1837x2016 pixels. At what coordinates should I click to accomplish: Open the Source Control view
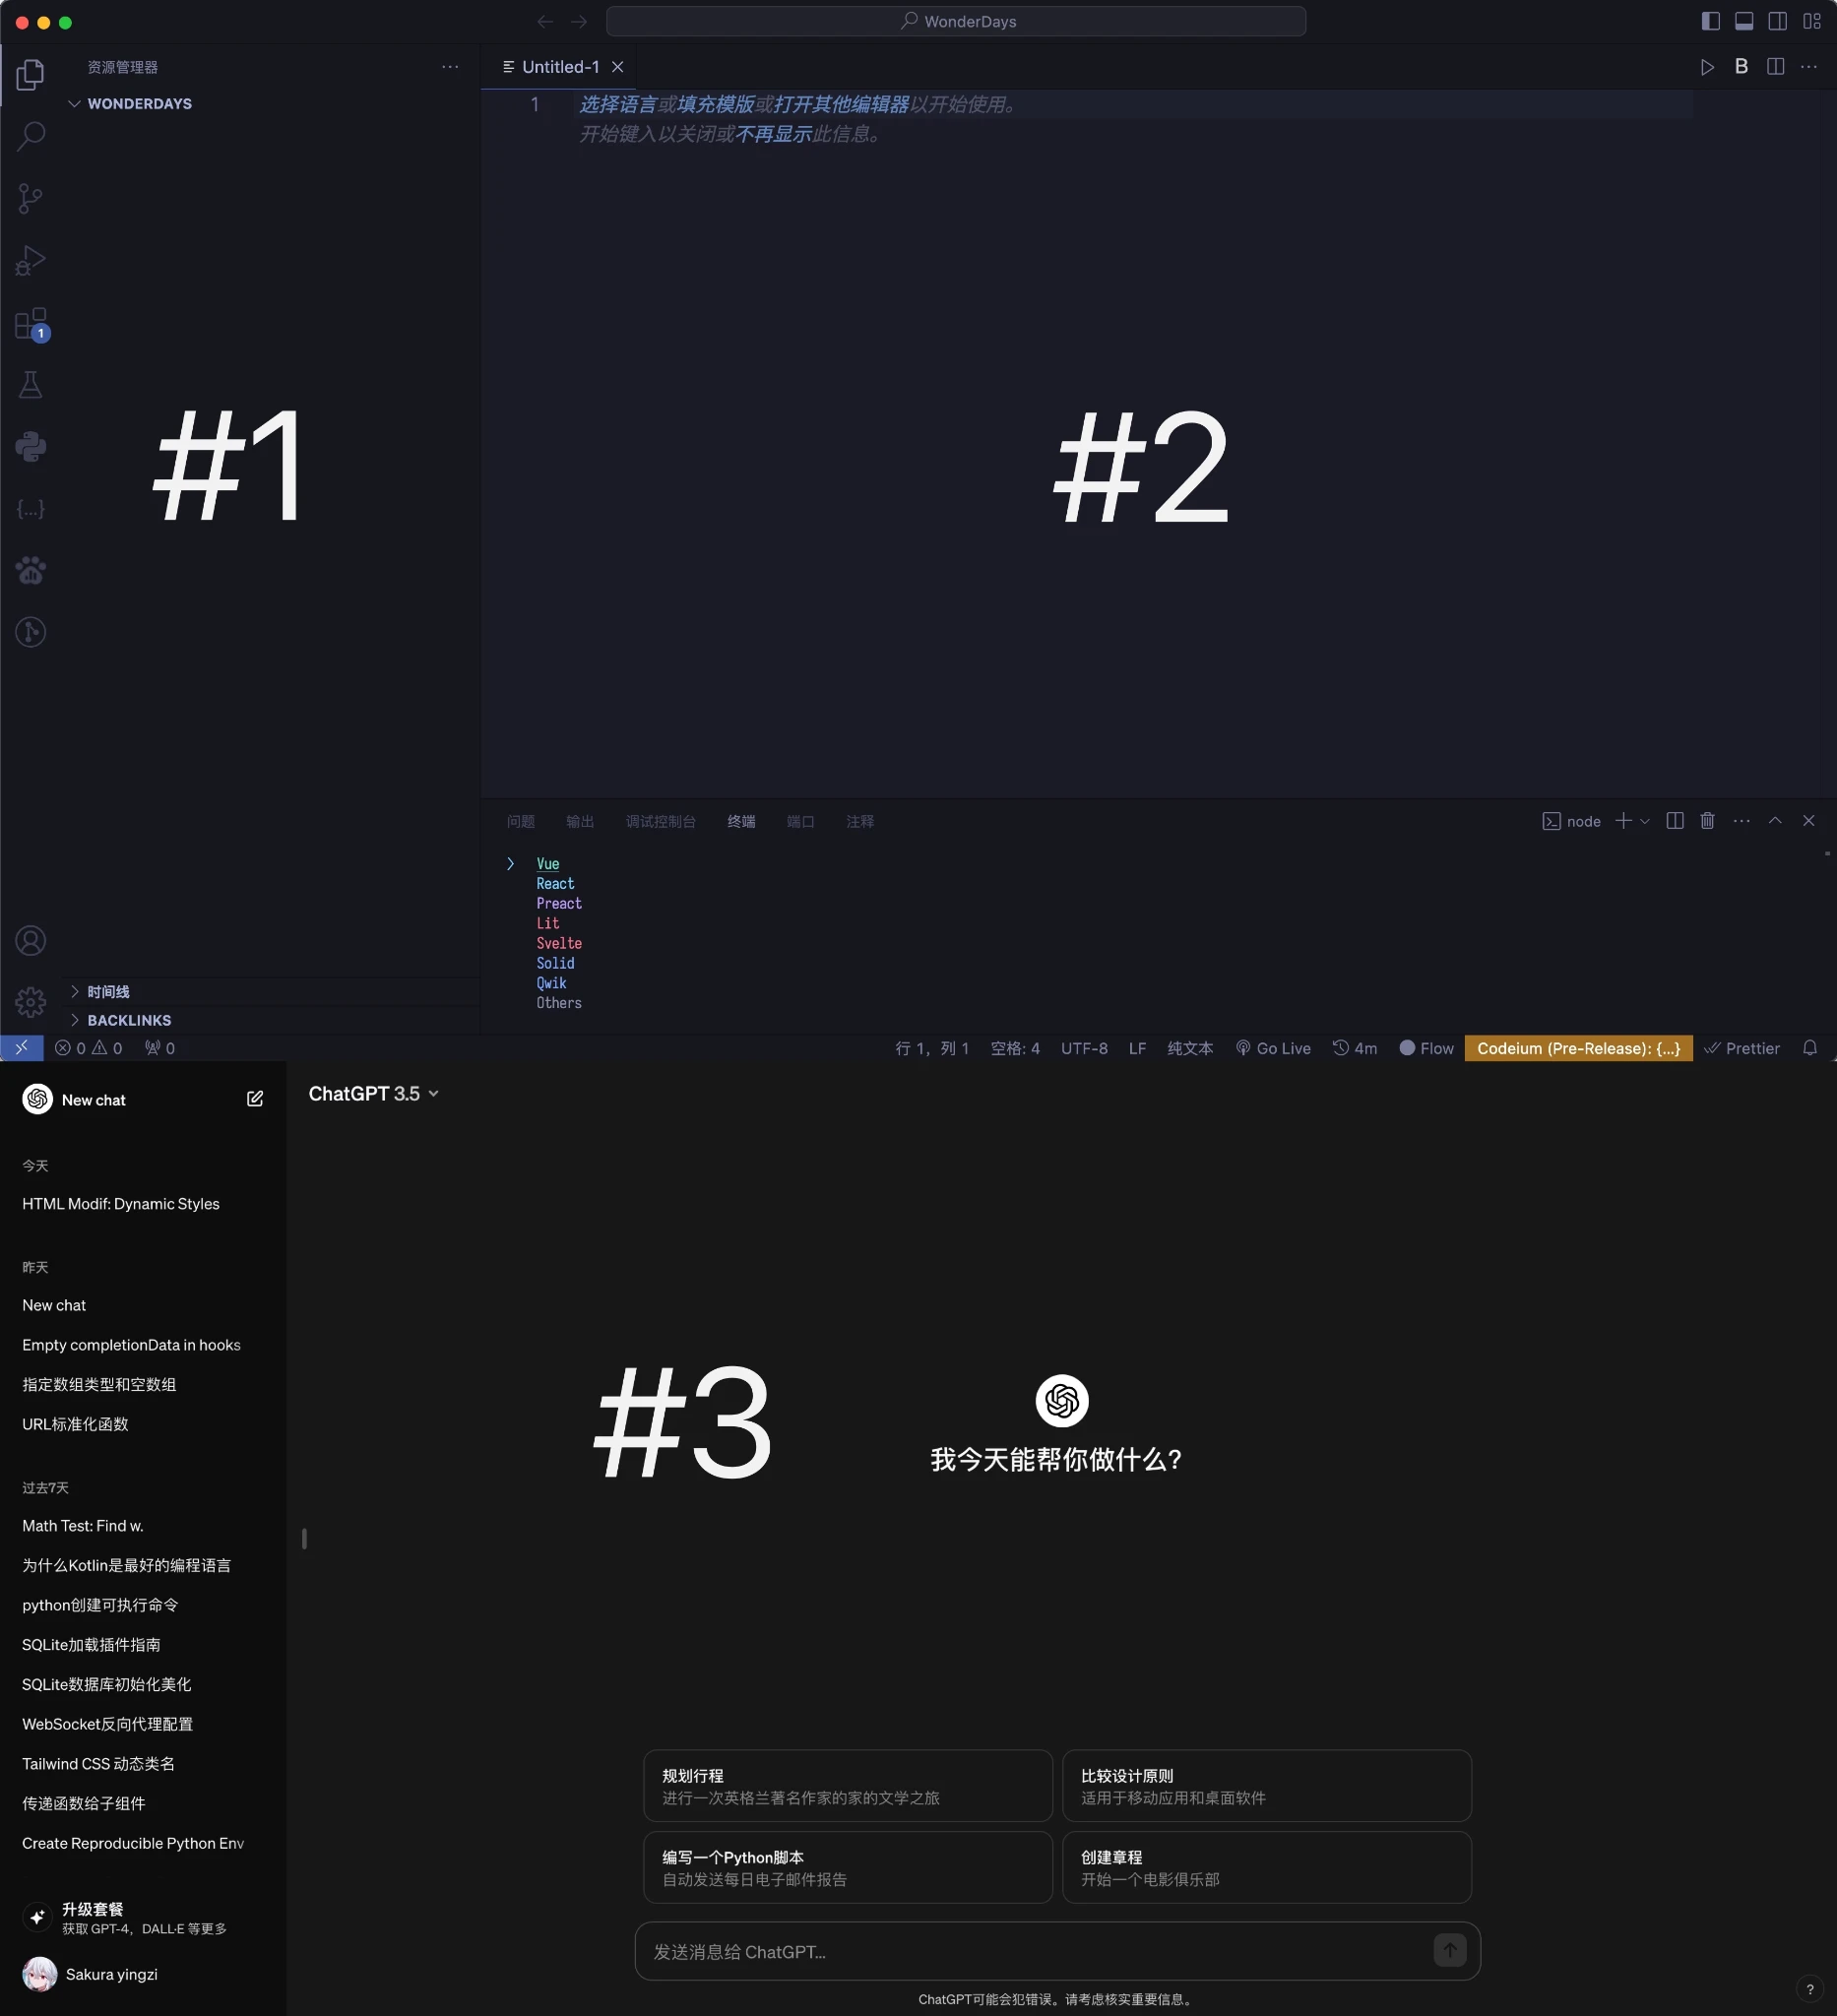click(31, 198)
